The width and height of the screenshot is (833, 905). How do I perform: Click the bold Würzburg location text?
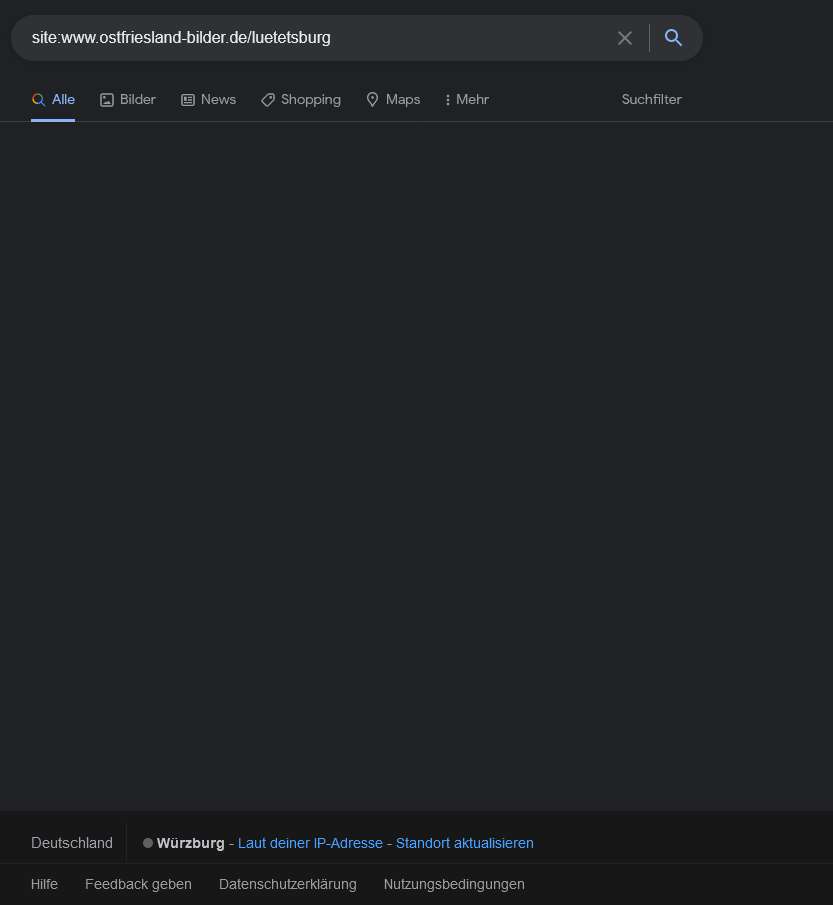(190, 843)
